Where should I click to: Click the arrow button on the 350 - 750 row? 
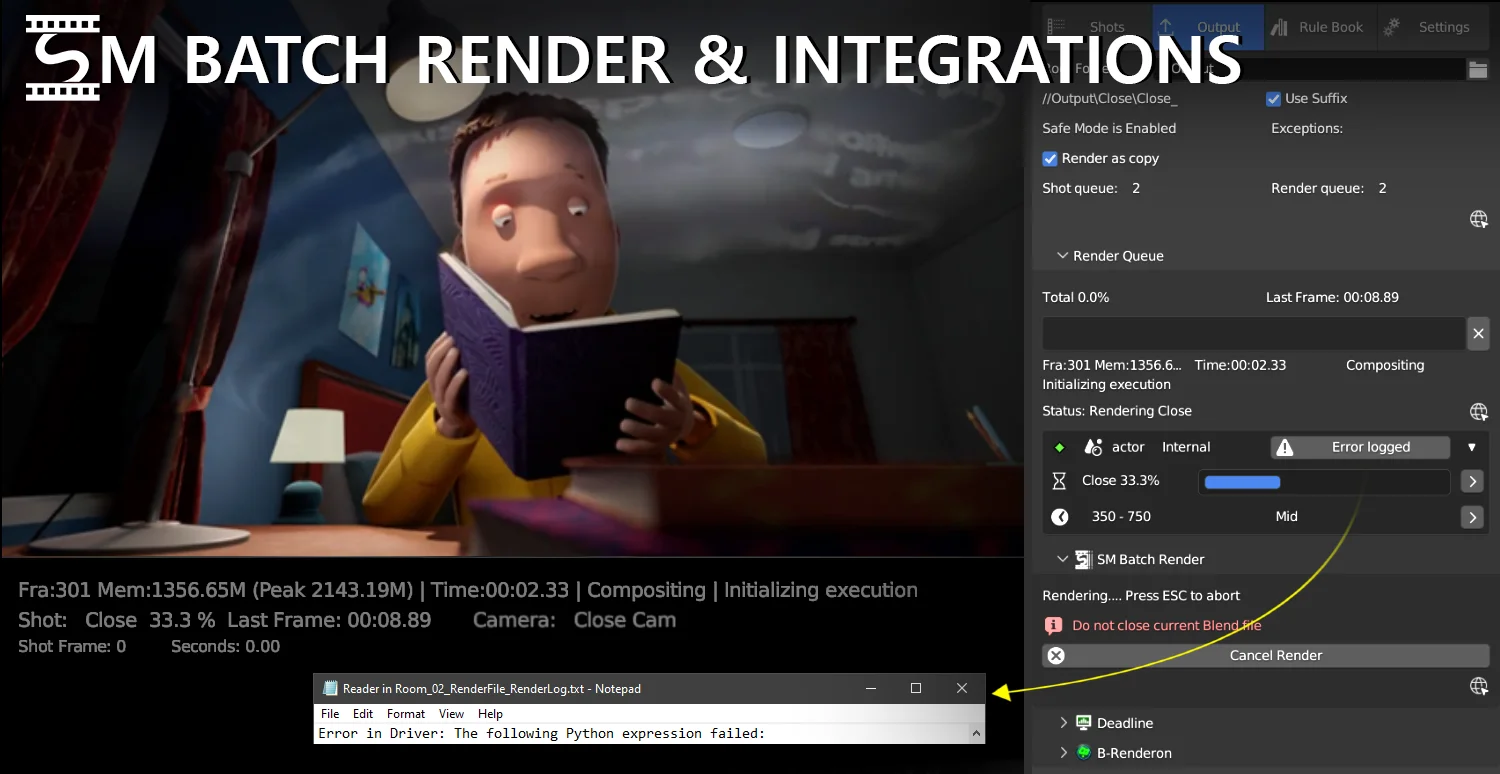click(1471, 517)
